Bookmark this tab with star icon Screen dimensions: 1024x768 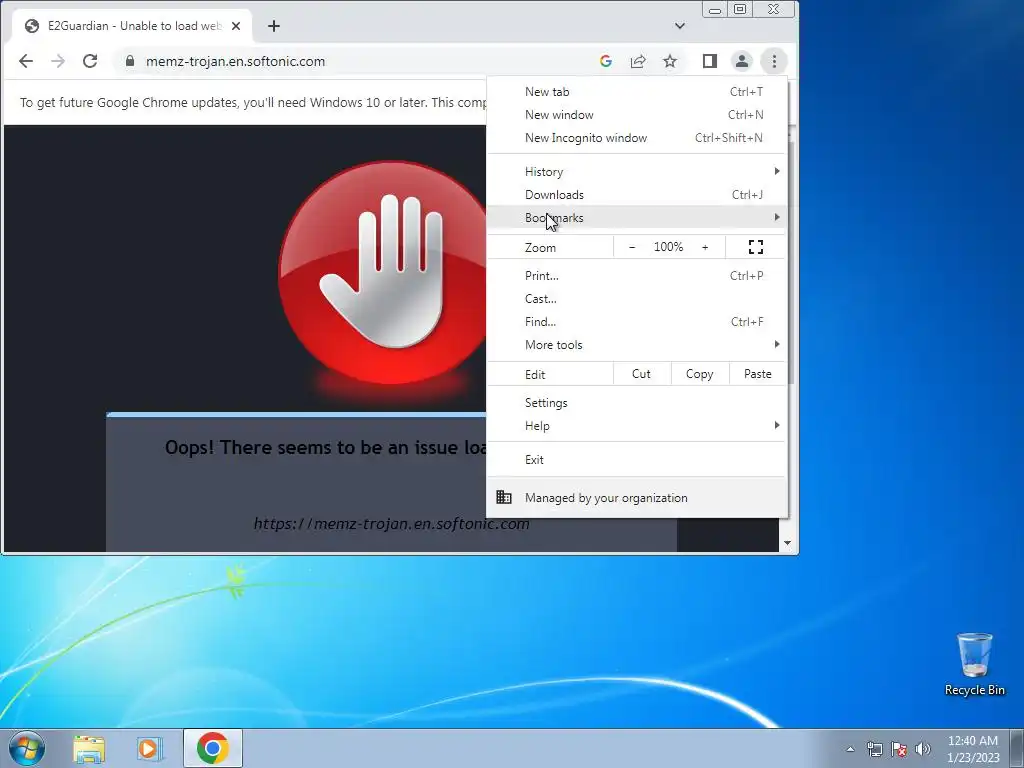click(670, 61)
